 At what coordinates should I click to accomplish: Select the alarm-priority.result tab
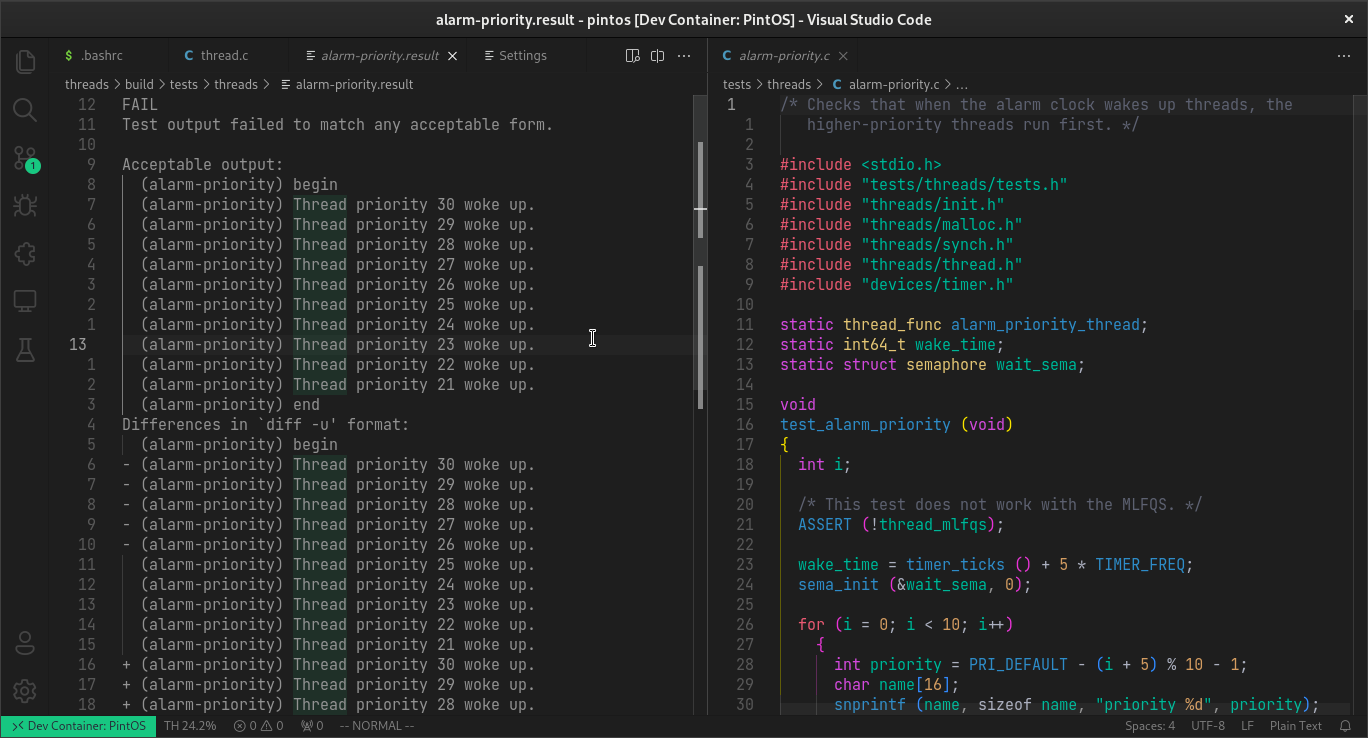point(378,56)
